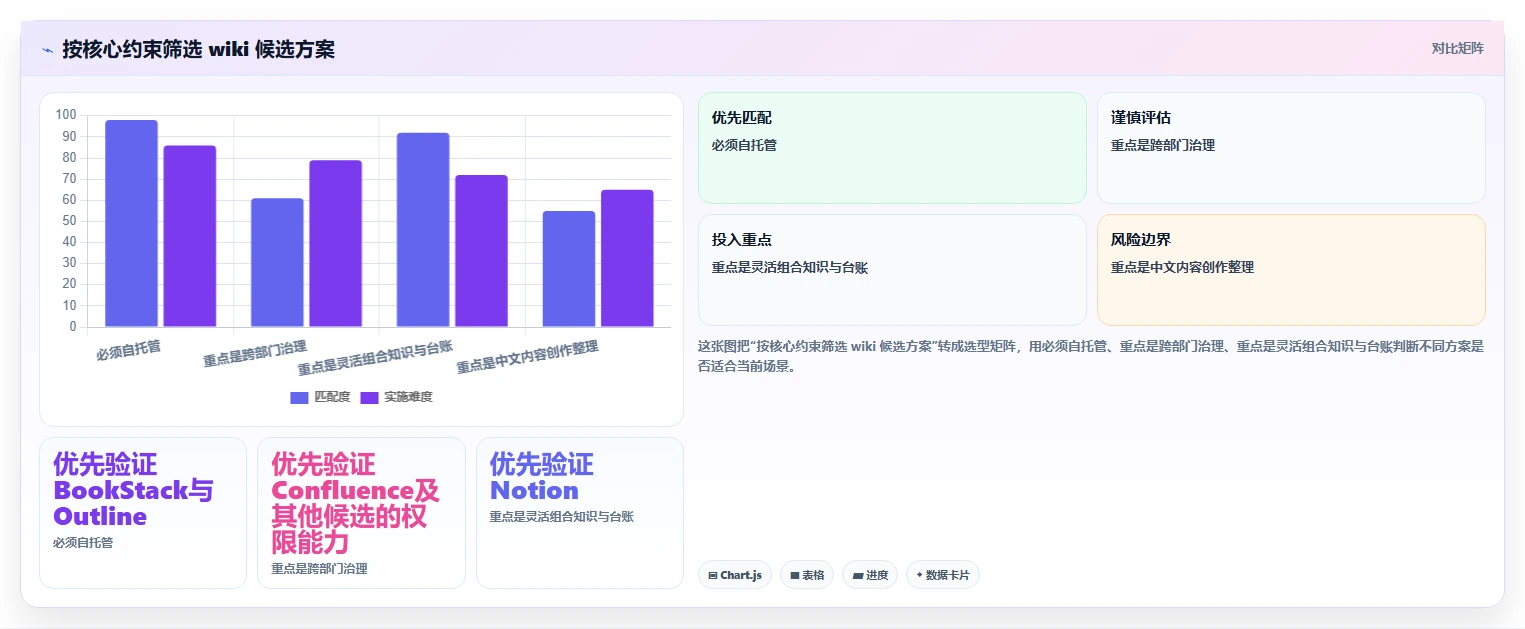
Task: Click the purple 实施难度 bar for 重点是跨部门治理
Action: pyautogui.click(x=335, y=243)
